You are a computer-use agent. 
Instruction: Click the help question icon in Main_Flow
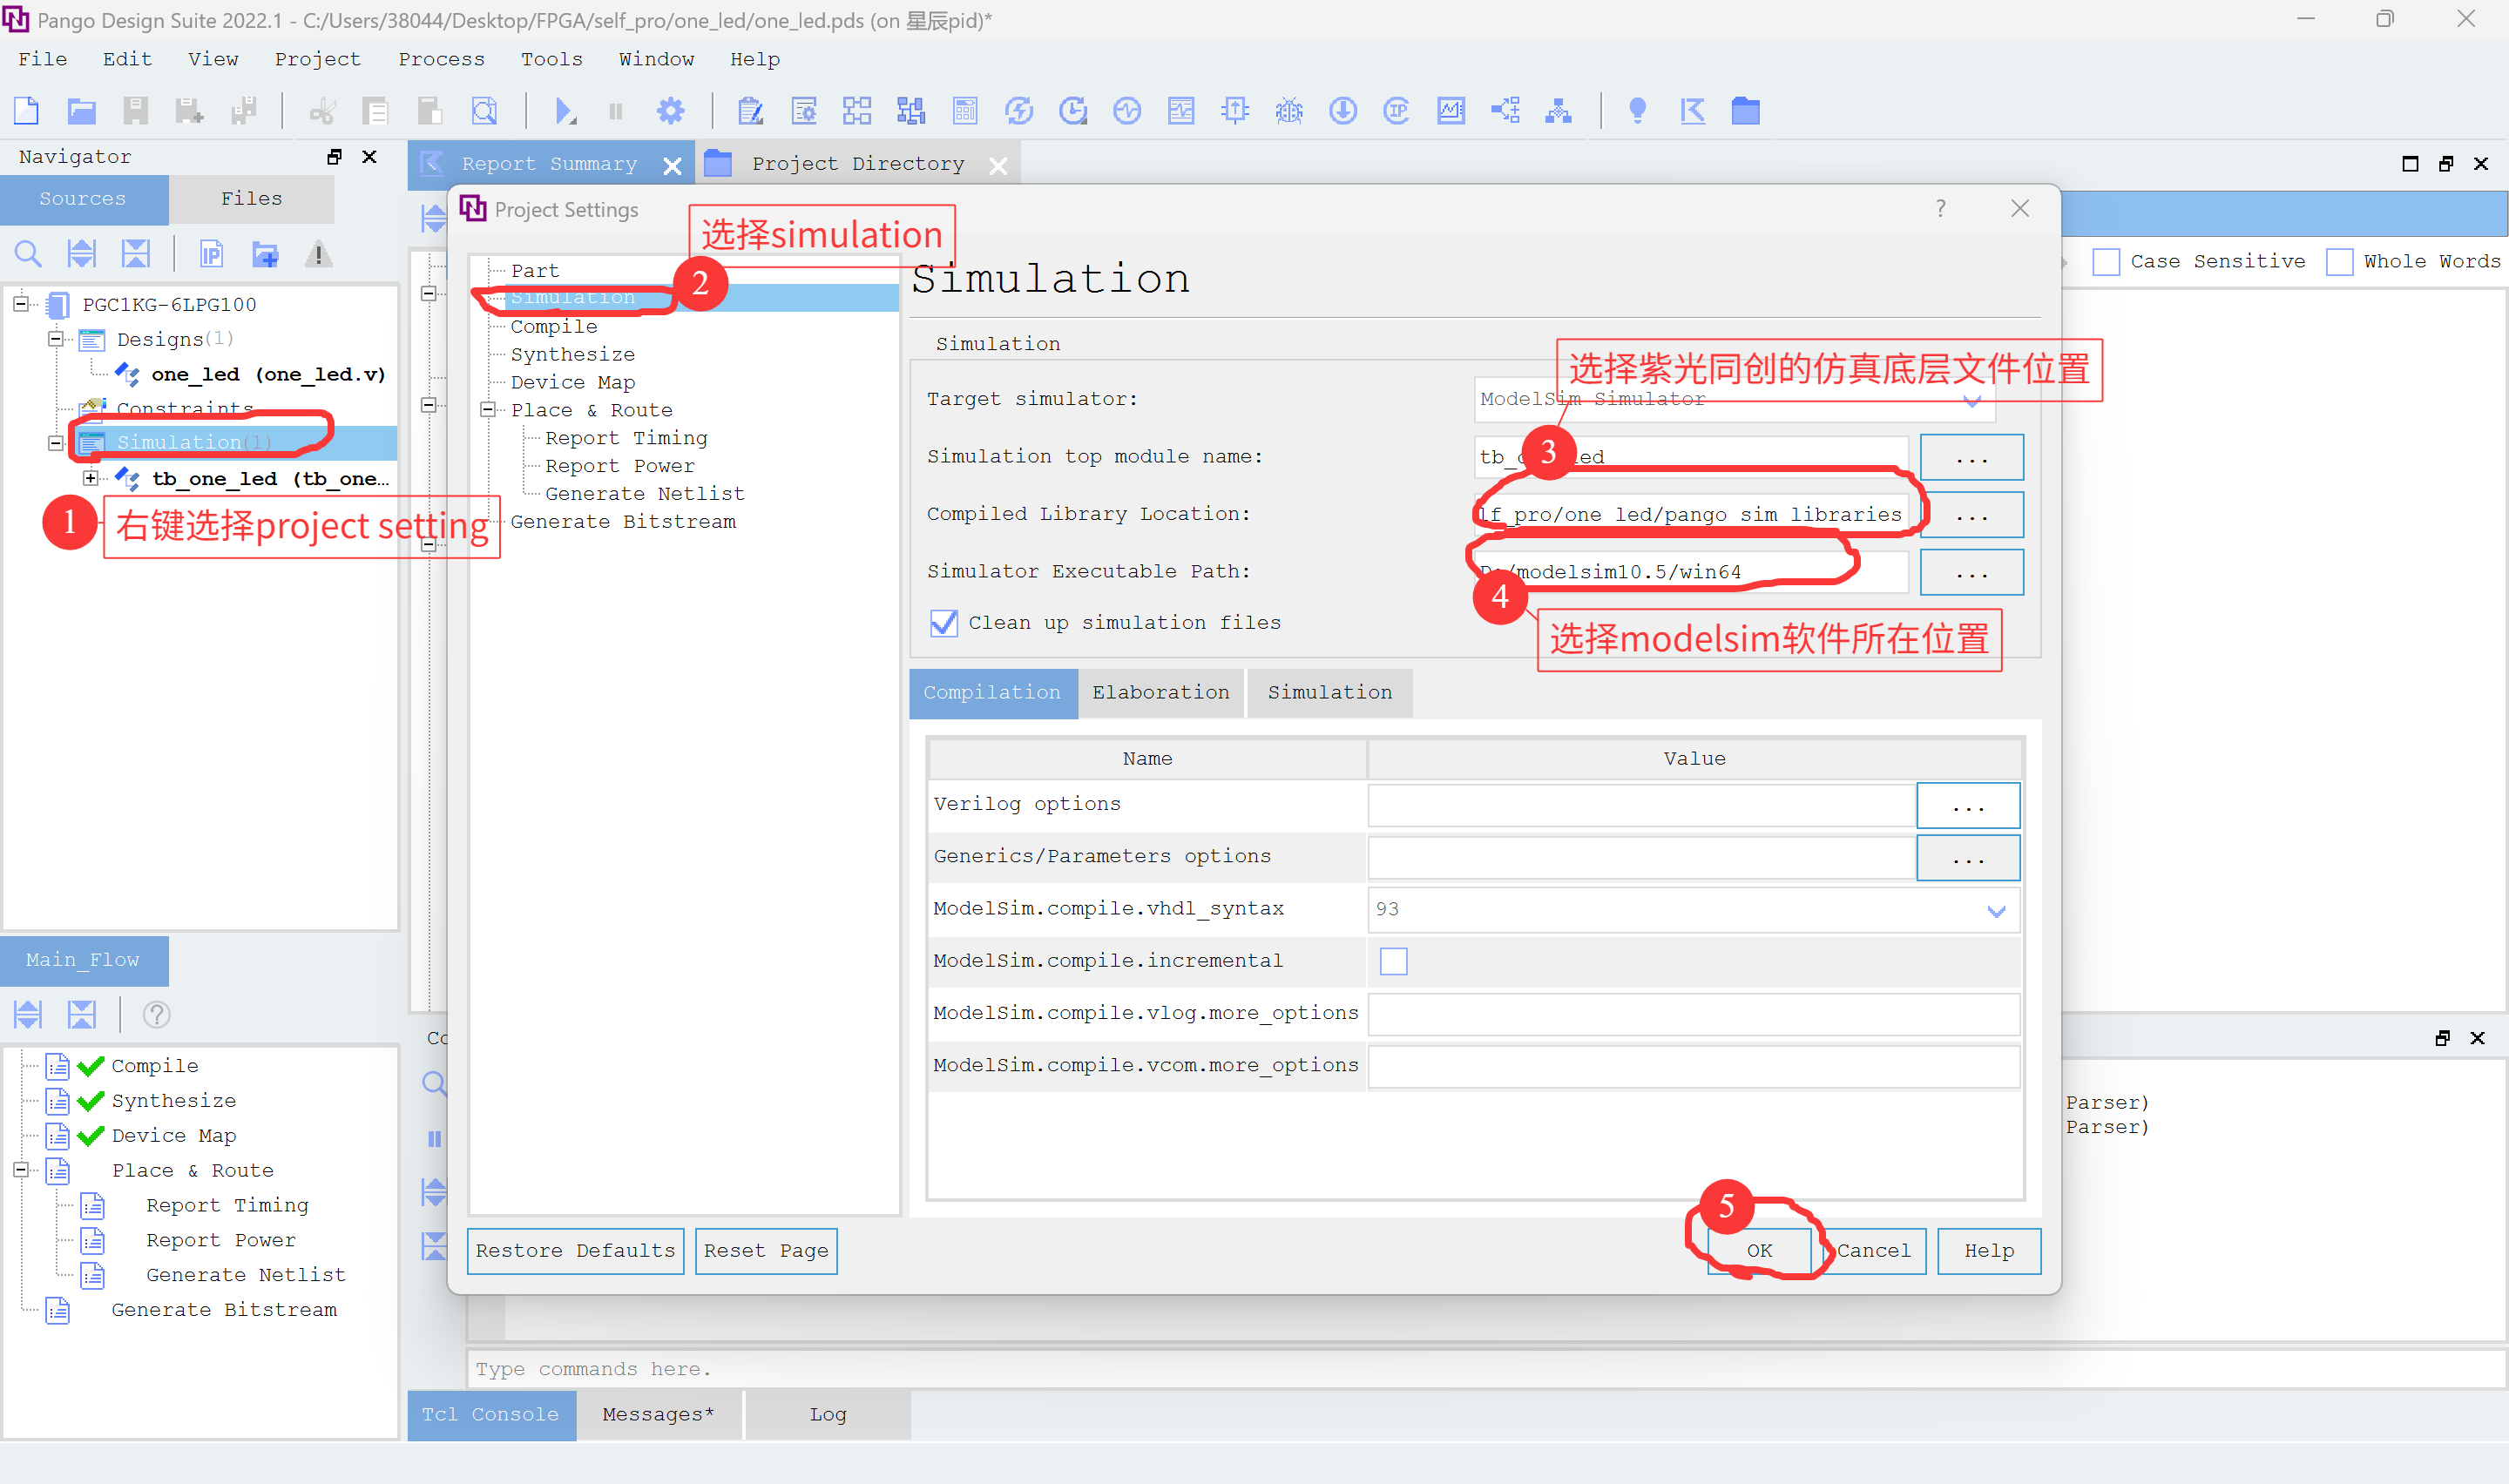pos(156,1014)
